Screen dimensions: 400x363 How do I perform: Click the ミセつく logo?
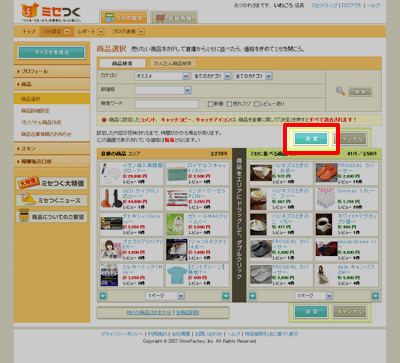pyautogui.click(x=51, y=13)
